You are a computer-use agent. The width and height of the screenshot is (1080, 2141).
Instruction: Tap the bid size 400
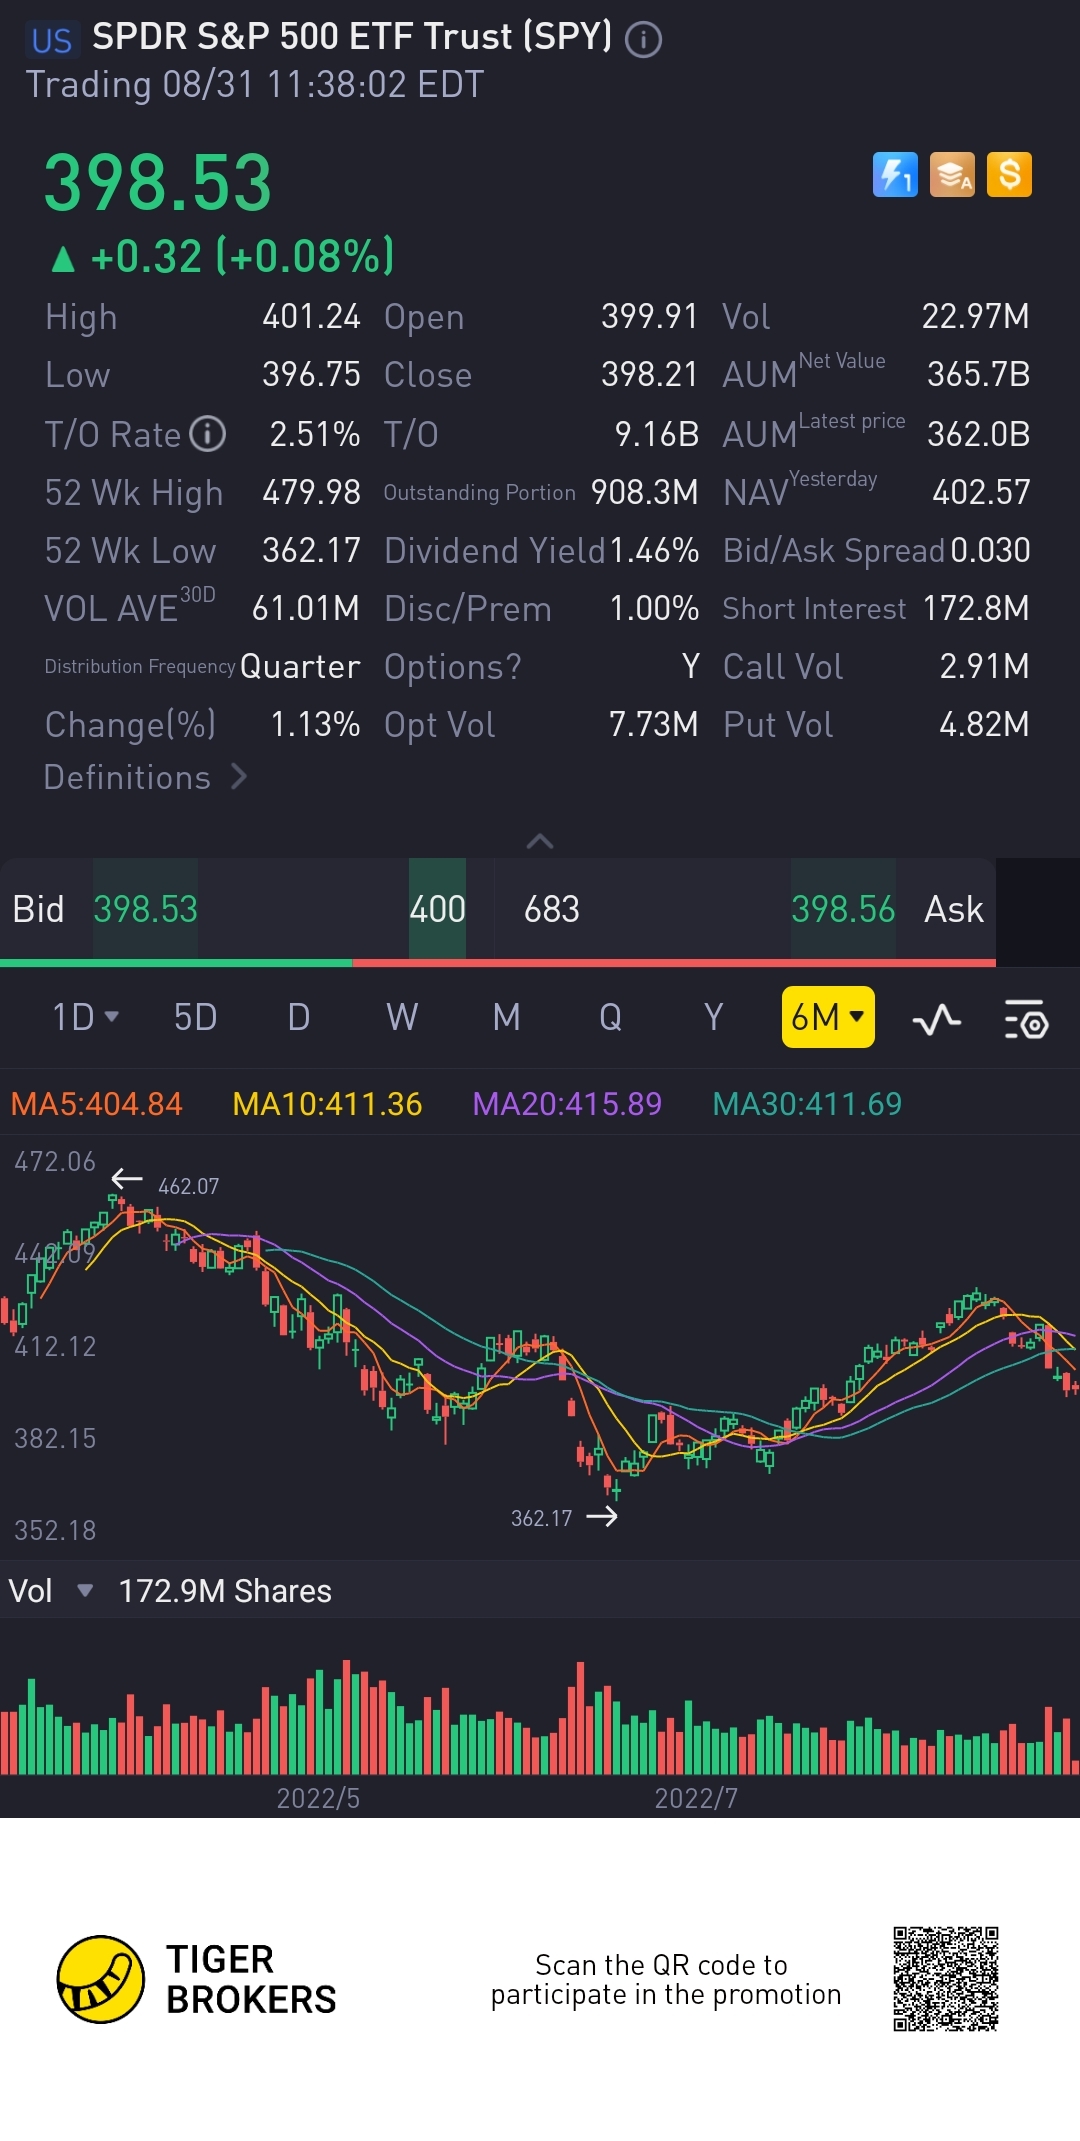click(437, 909)
